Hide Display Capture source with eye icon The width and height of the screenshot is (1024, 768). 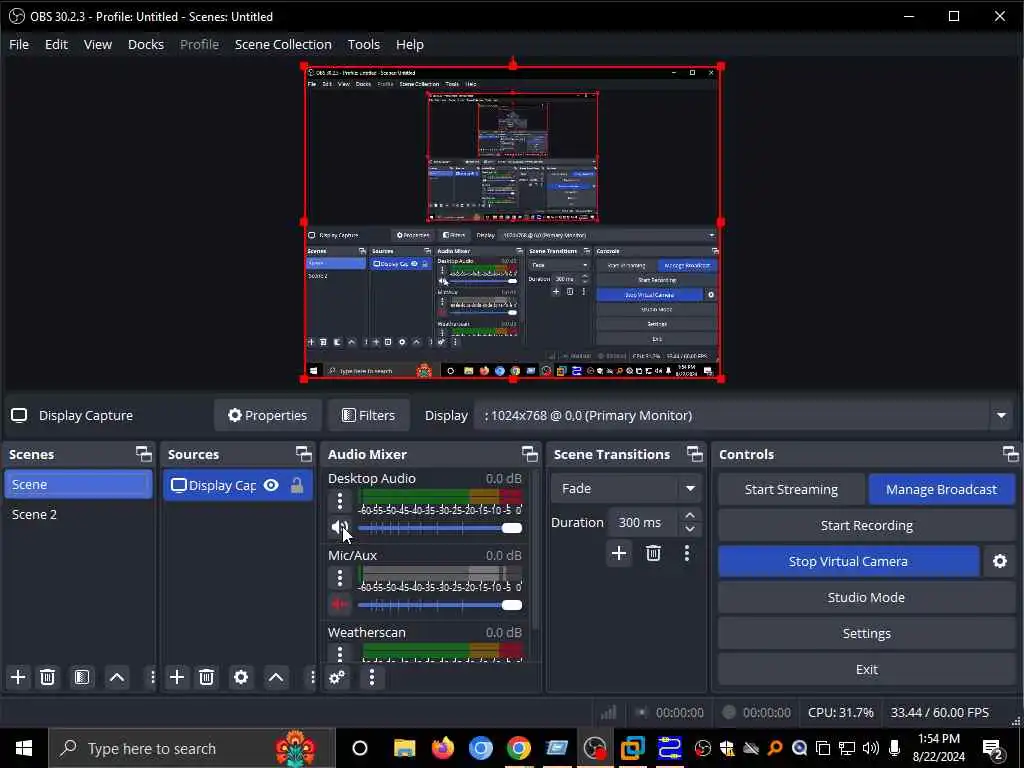coord(271,485)
